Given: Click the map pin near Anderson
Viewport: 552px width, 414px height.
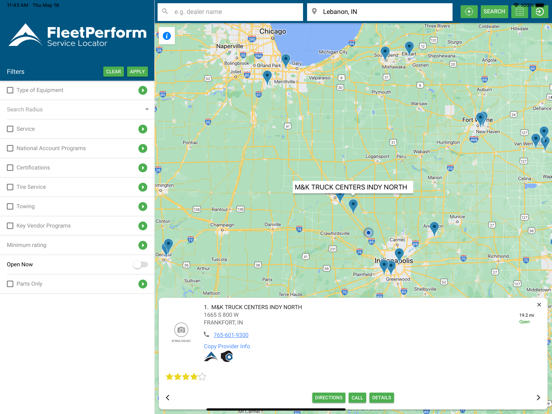Looking at the screenshot, I should pos(434,228).
